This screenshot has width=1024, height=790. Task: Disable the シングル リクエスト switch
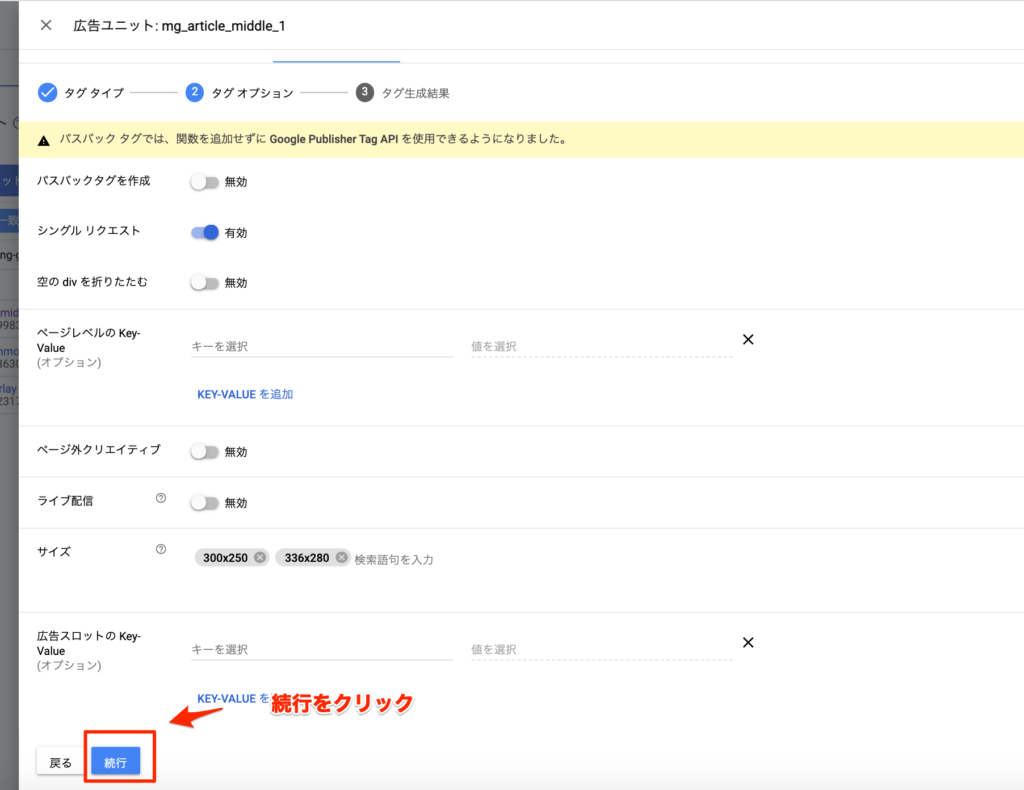pyautogui.click(x=204, y=232)
